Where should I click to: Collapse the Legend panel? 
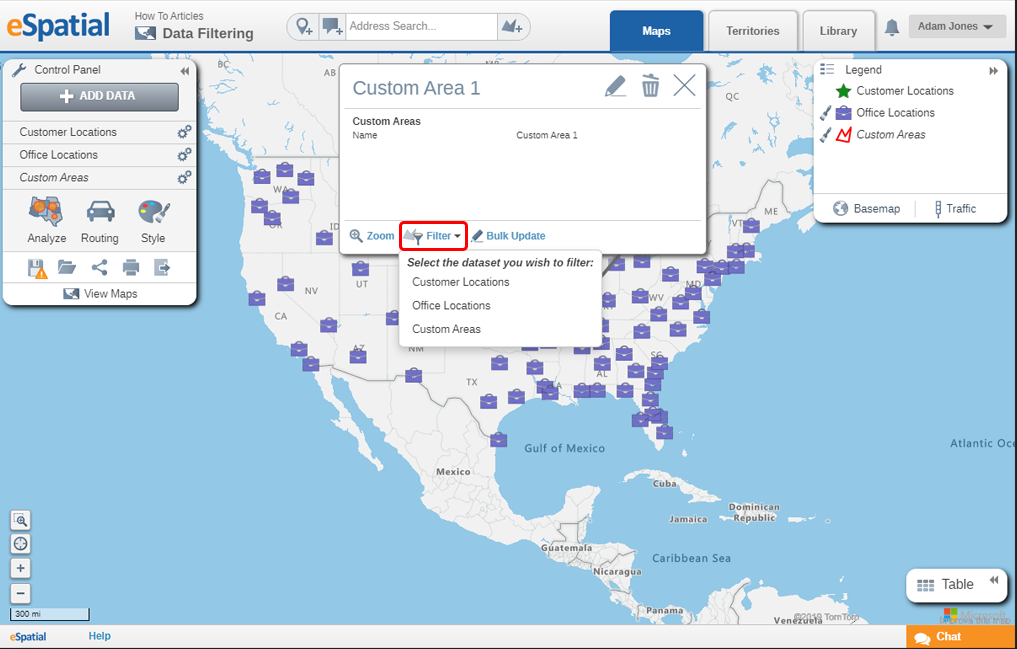(x=993, y=71)
